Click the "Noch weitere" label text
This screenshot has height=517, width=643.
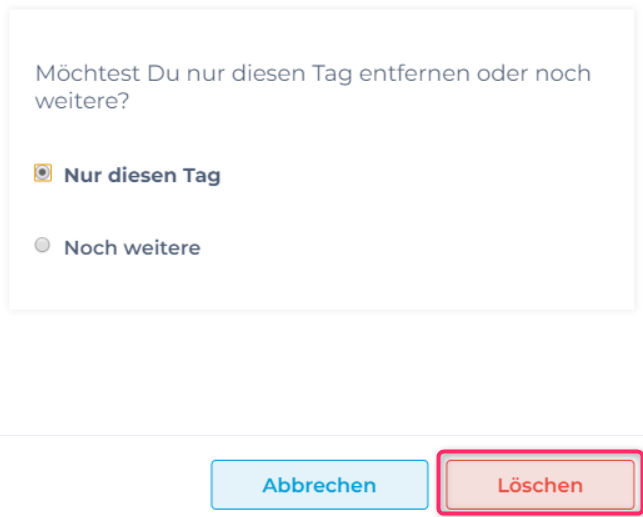(132, 247)
